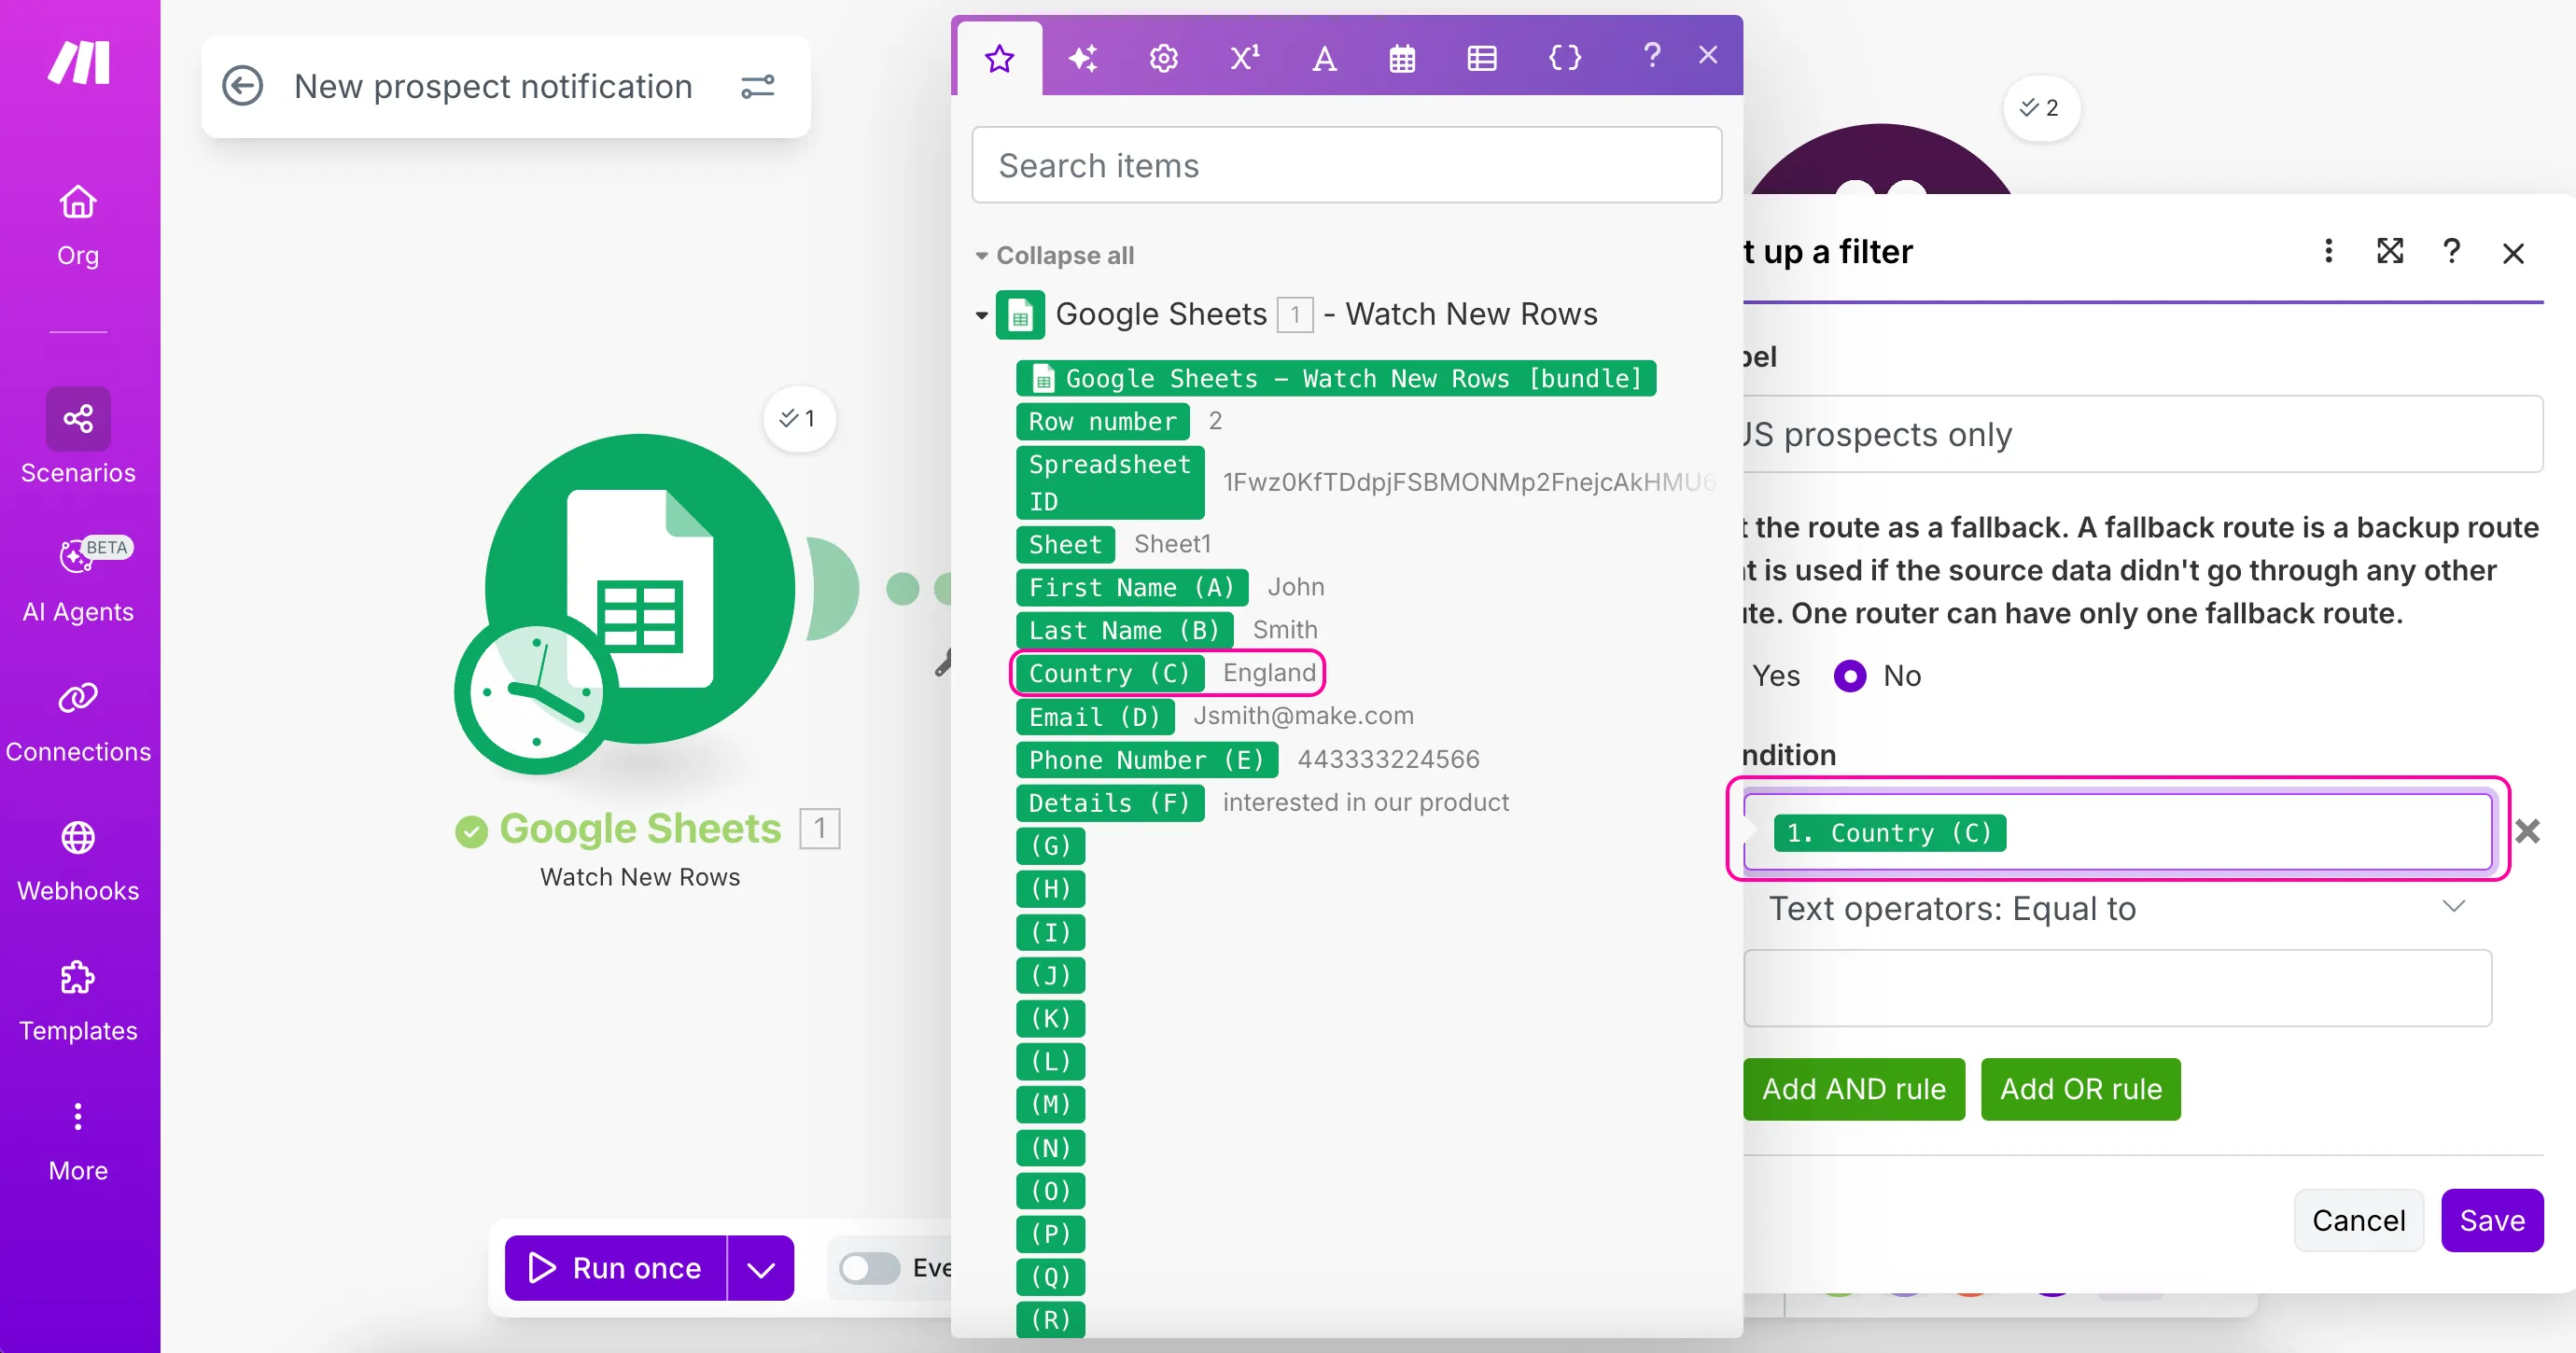Screen dimensions: 2576x1353
Task: Insert the (G) column item
Action: click(x=1050, y=846)
